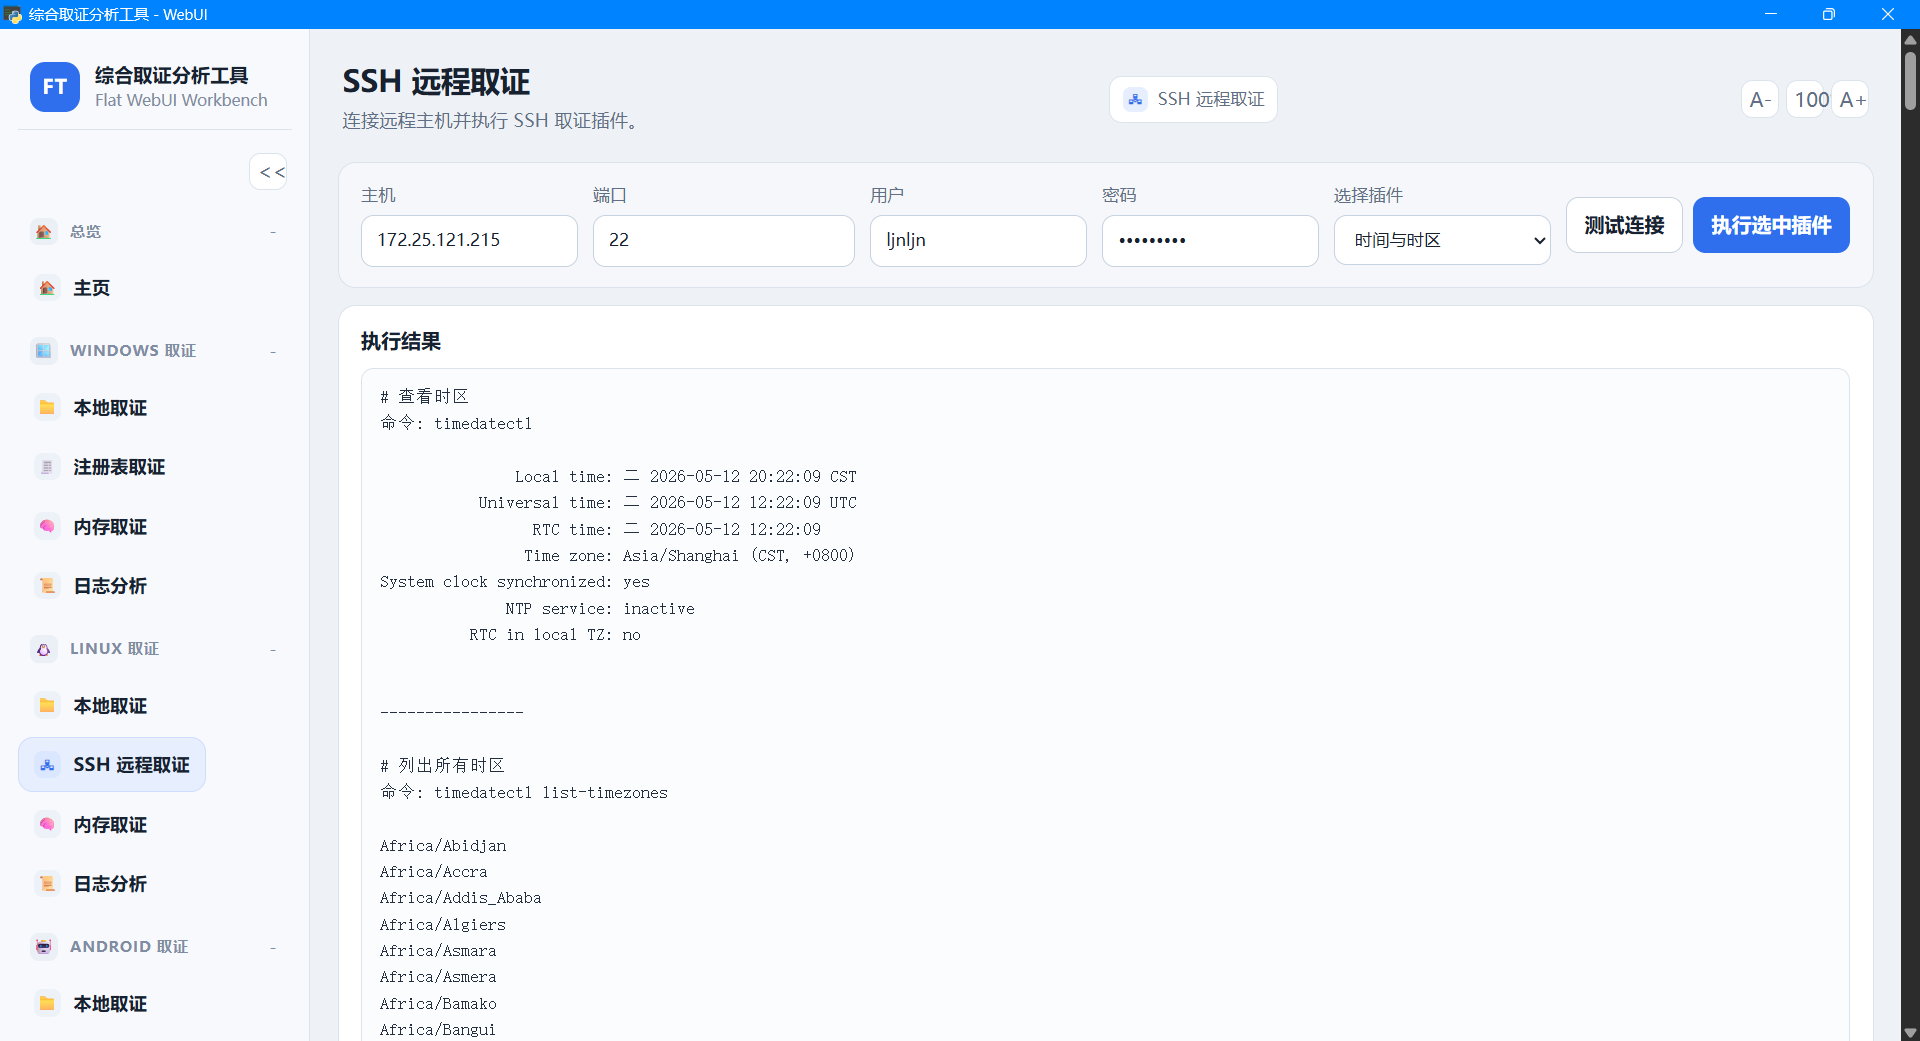This screenshot has height=1041, width=1920.
Task: Click the 主页 house icon
Action: pyautogui.click(x=47, y=288)
